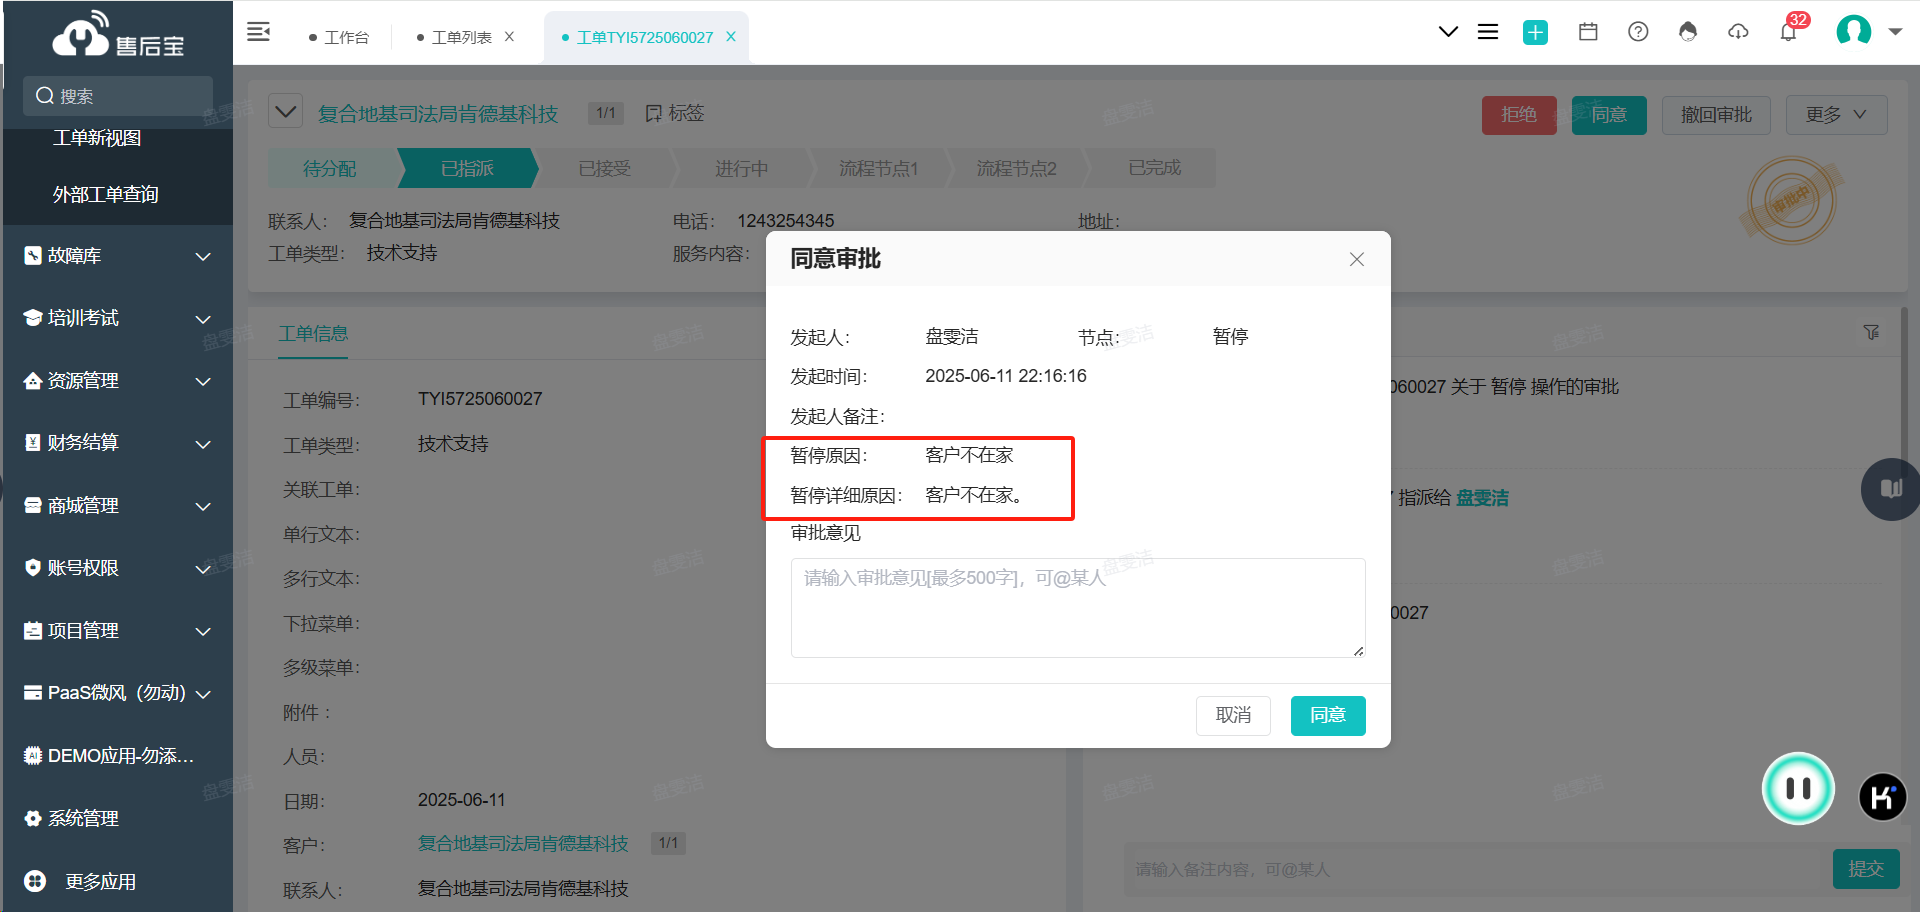Collapse the work order header with the chevron
The image size is (1920, 912).
click(x=286, y=112)
